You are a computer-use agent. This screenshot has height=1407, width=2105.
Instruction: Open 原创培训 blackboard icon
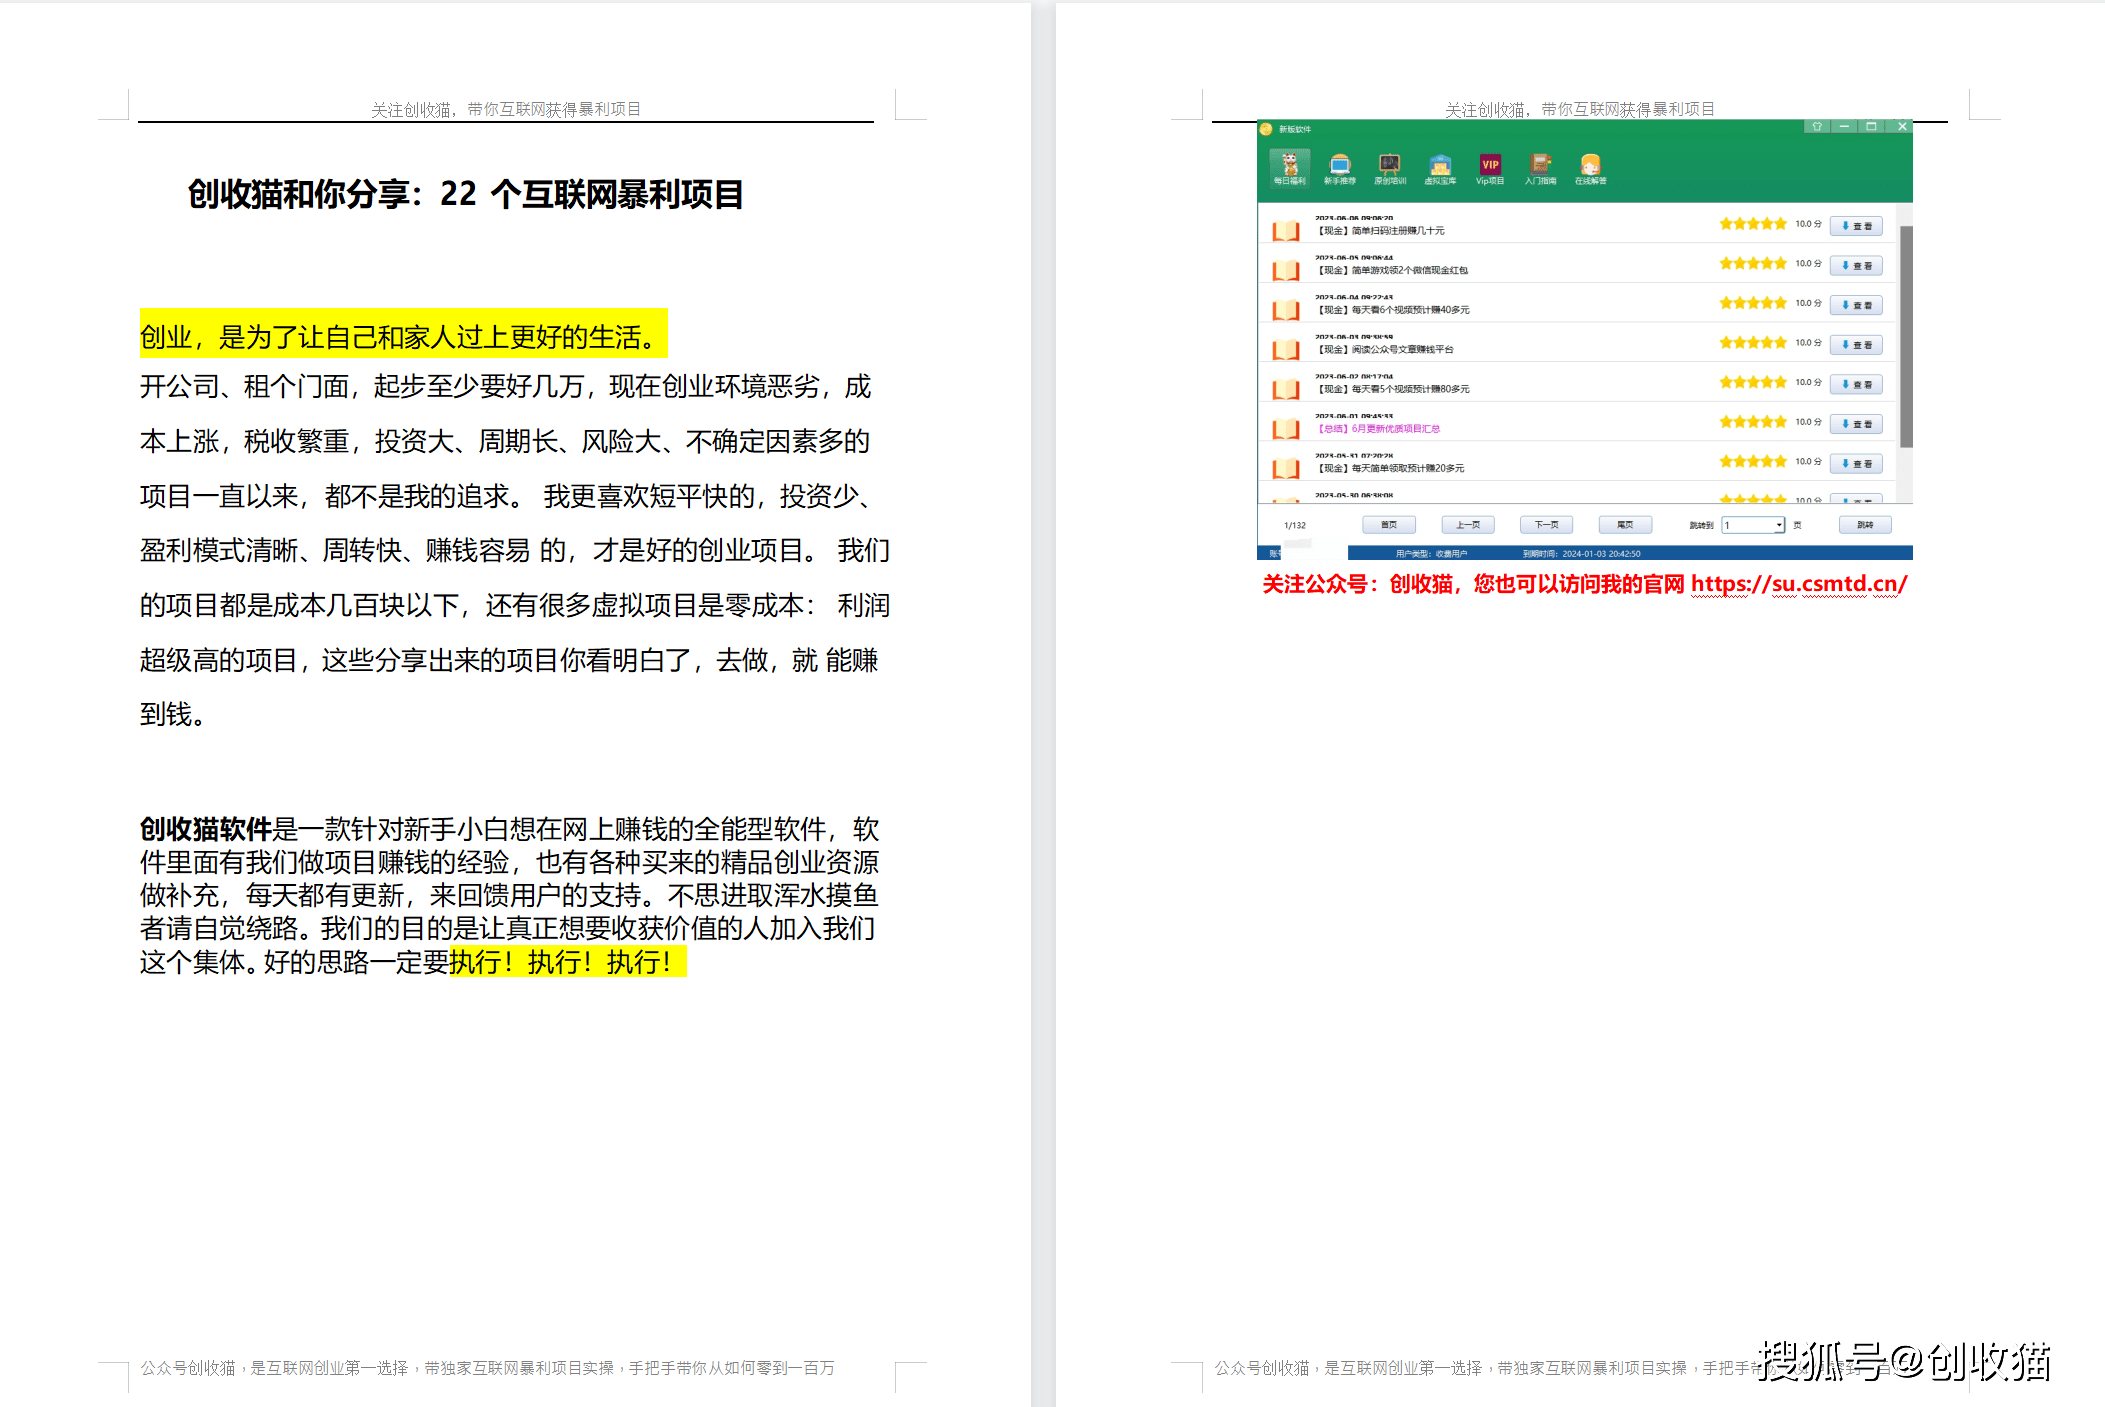coord(1389,166)
